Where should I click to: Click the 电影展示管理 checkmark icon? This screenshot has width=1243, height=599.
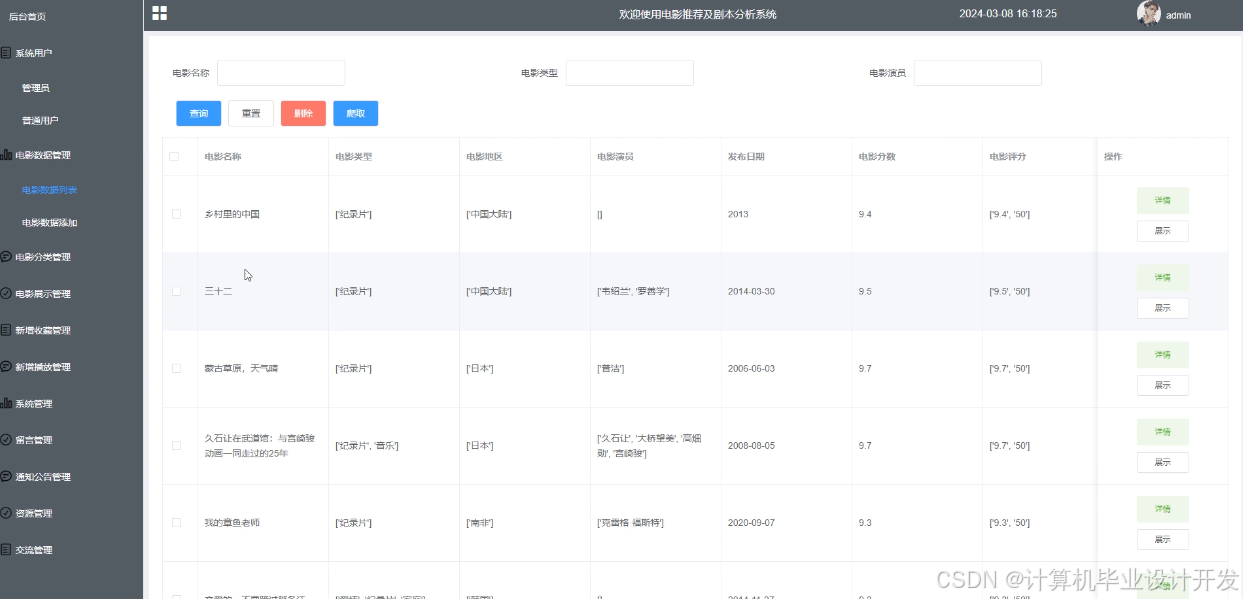(6, 294)
